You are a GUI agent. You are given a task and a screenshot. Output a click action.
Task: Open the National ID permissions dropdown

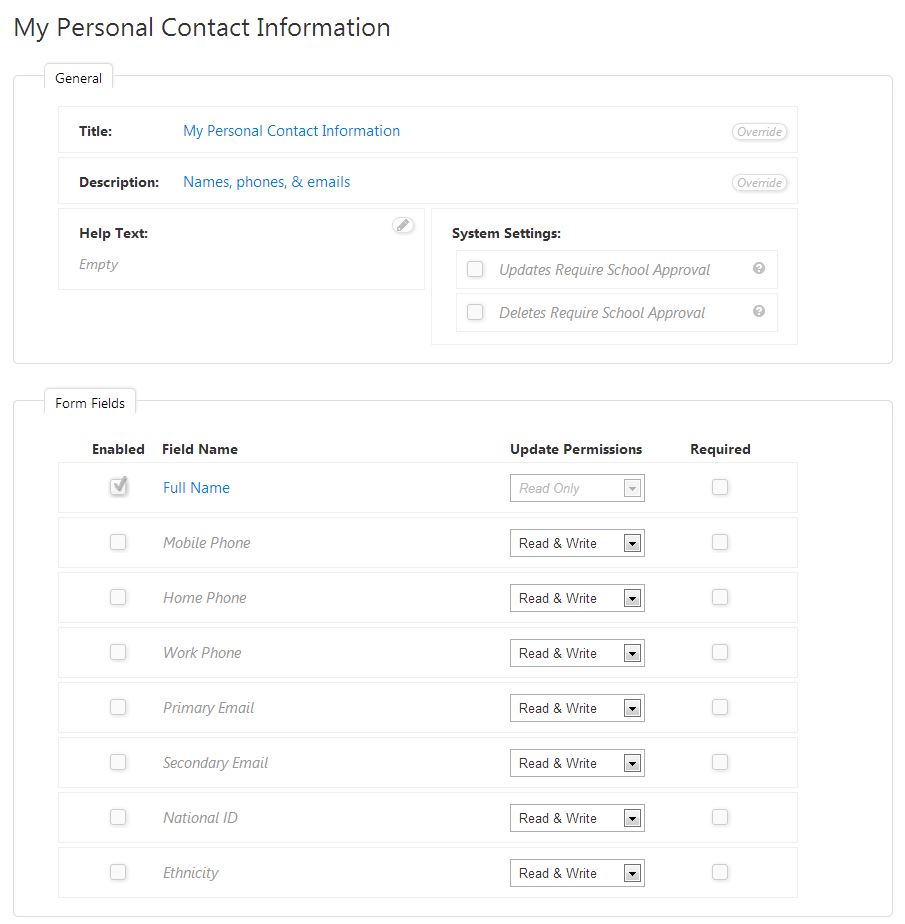click(x=632, y=817)
